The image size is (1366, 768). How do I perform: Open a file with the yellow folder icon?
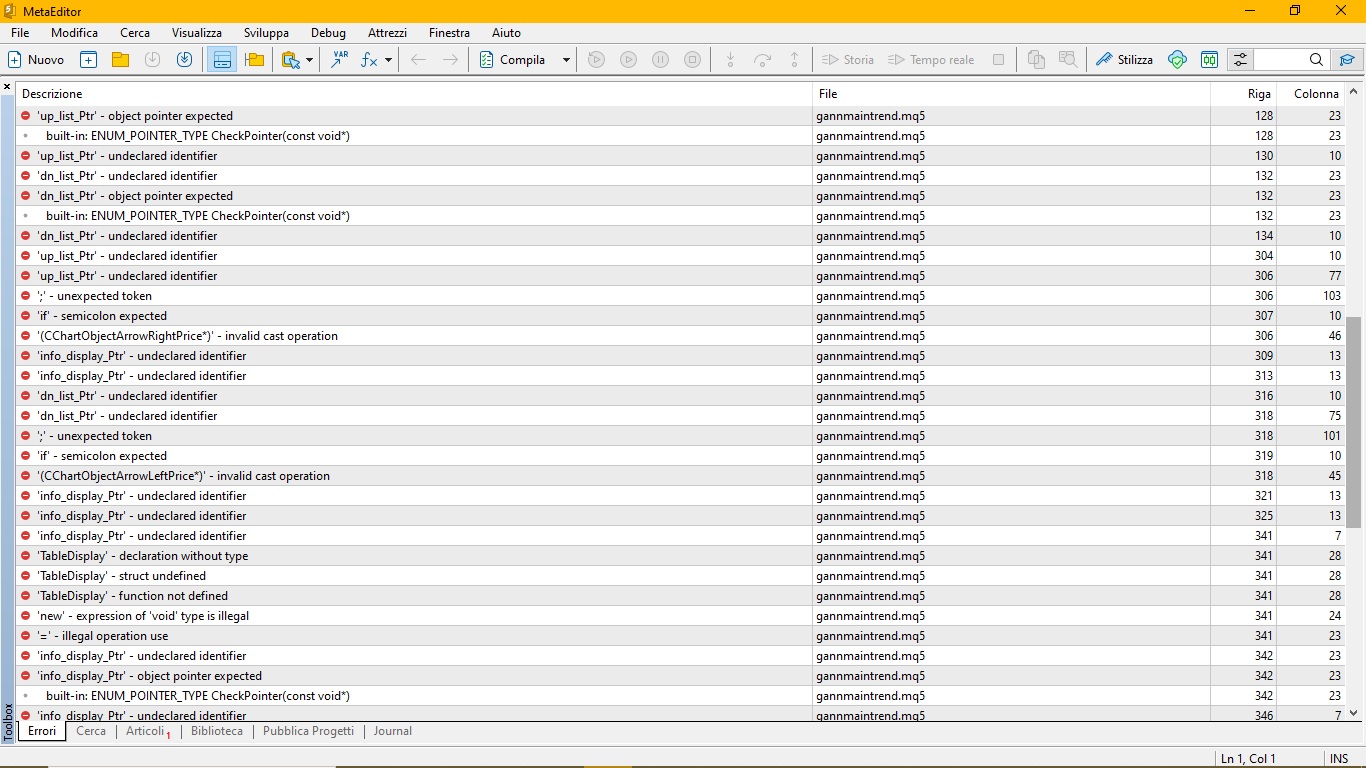coord(120,60)
